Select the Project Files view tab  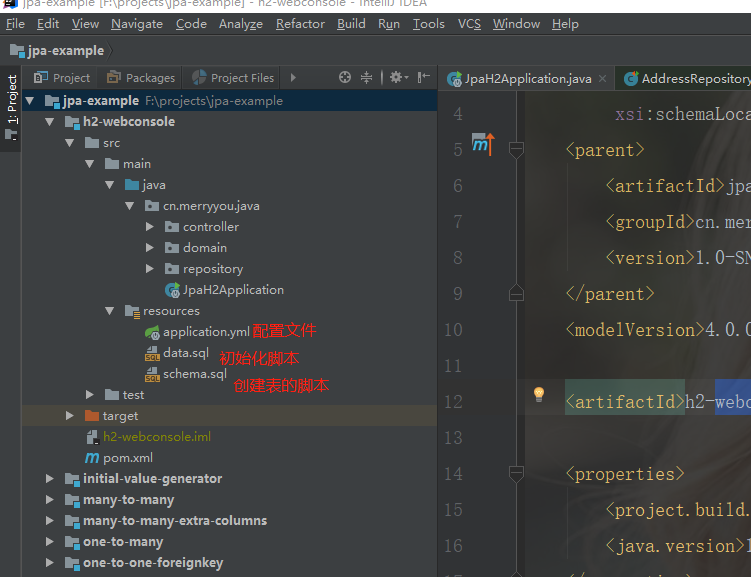point(233,78)
